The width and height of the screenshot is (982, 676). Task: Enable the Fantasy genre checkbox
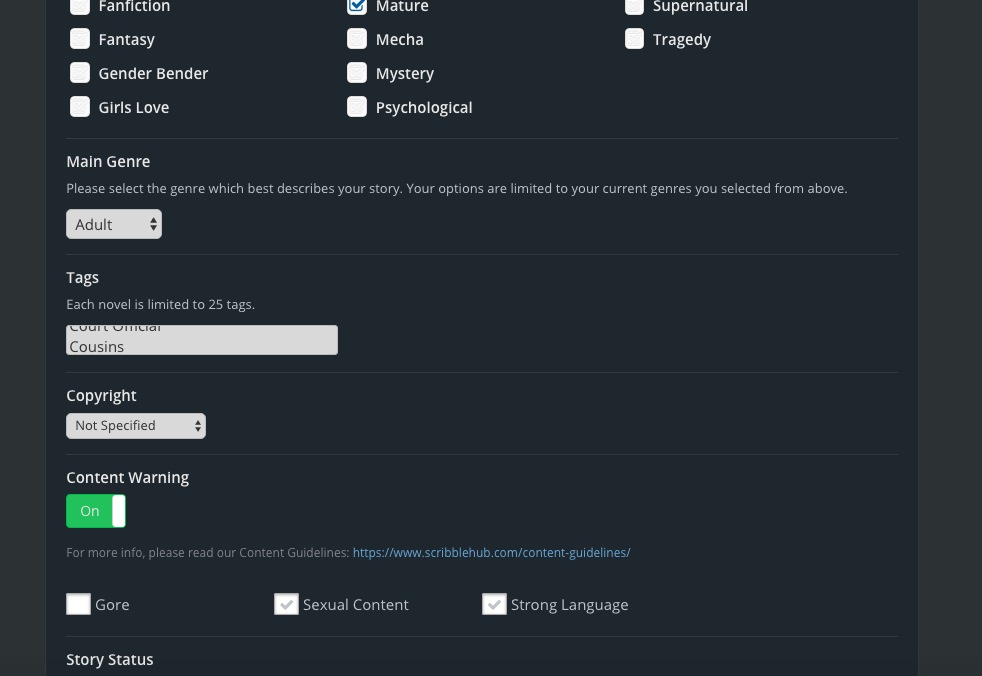click(x=80, y=40)
